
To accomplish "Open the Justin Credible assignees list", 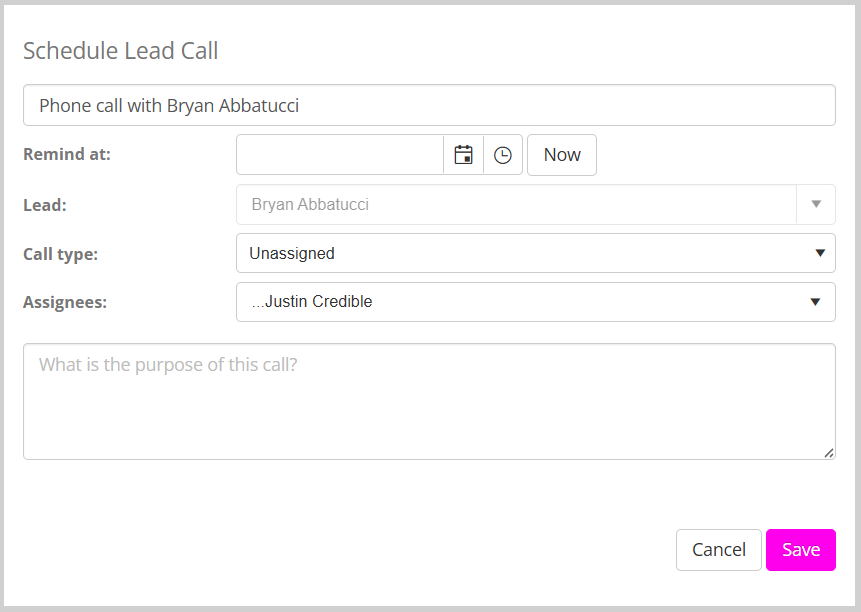I will coord(318,302).
